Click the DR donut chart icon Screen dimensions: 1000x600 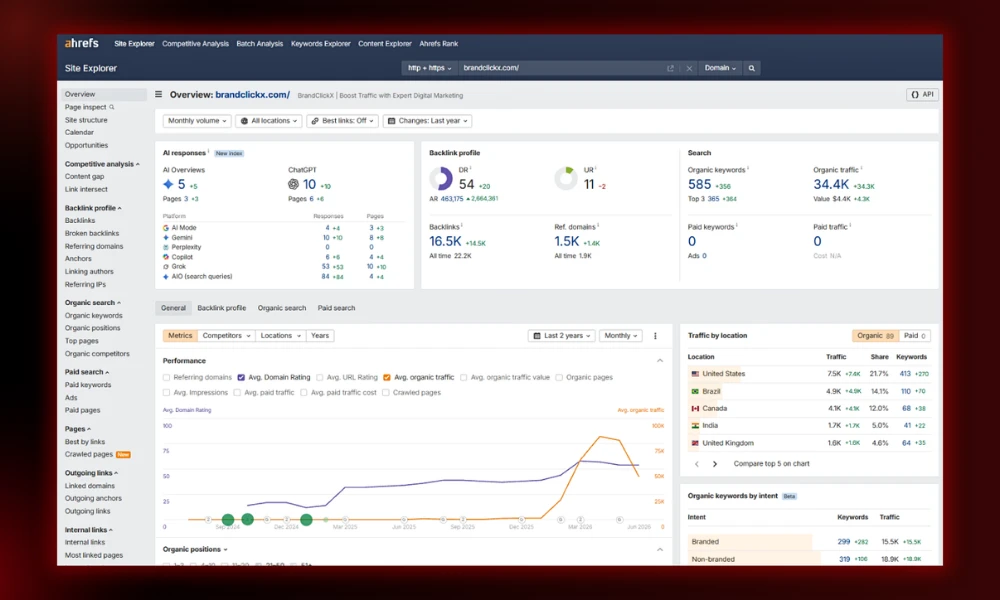click(441, 179)
